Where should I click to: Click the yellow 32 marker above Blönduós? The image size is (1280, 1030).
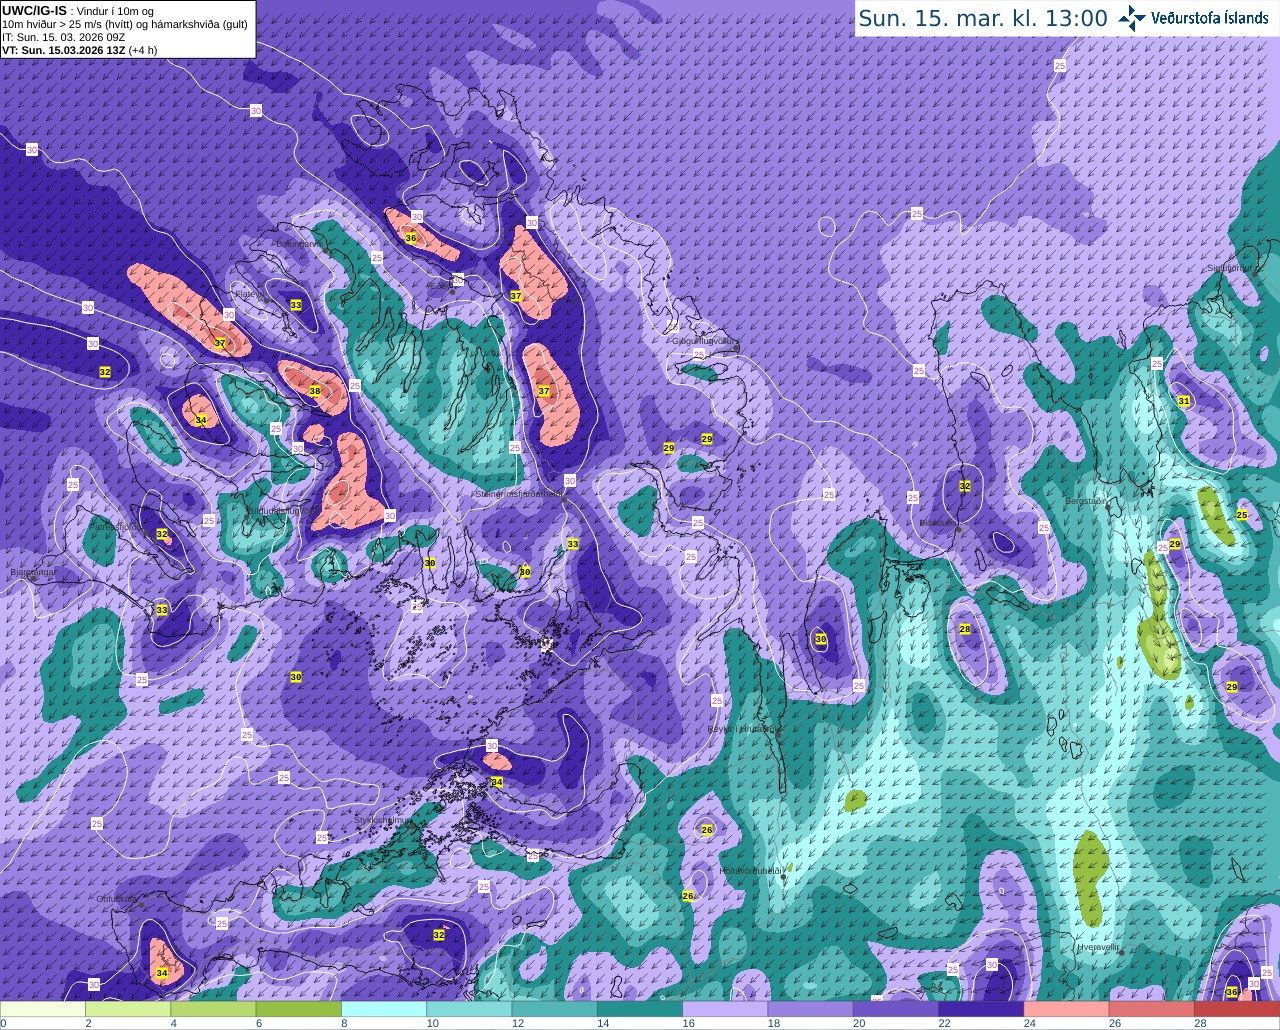point(965,486)
